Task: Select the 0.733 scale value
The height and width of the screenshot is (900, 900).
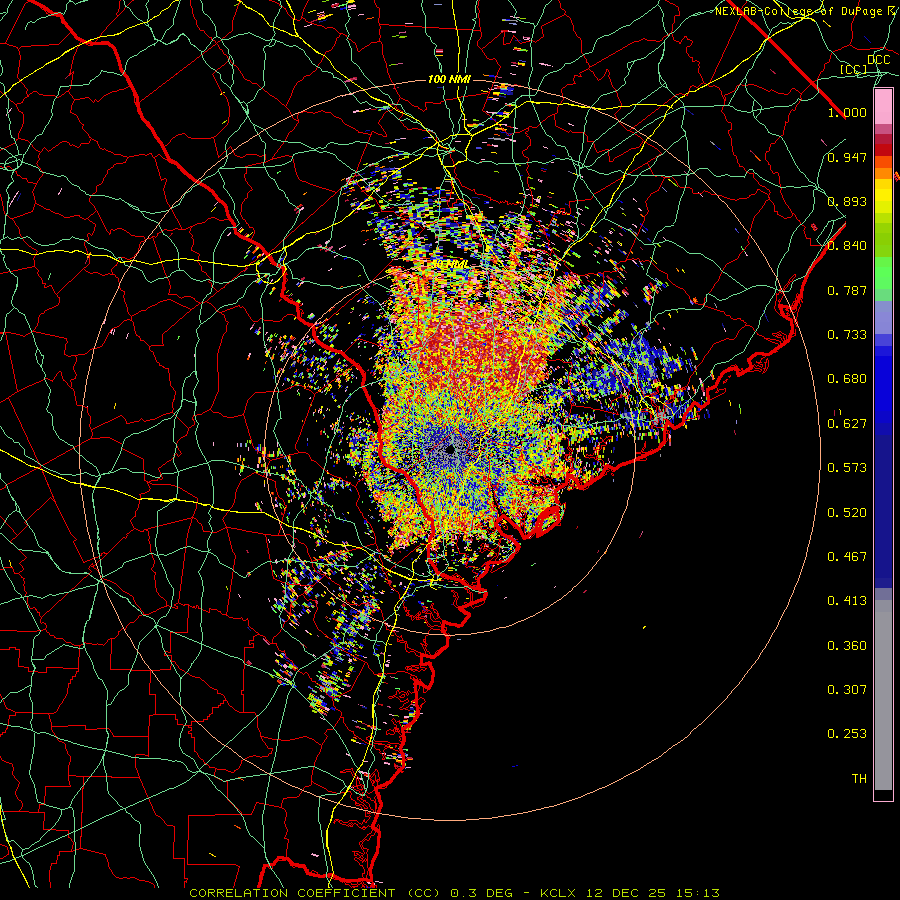Action: click(847, 335)
